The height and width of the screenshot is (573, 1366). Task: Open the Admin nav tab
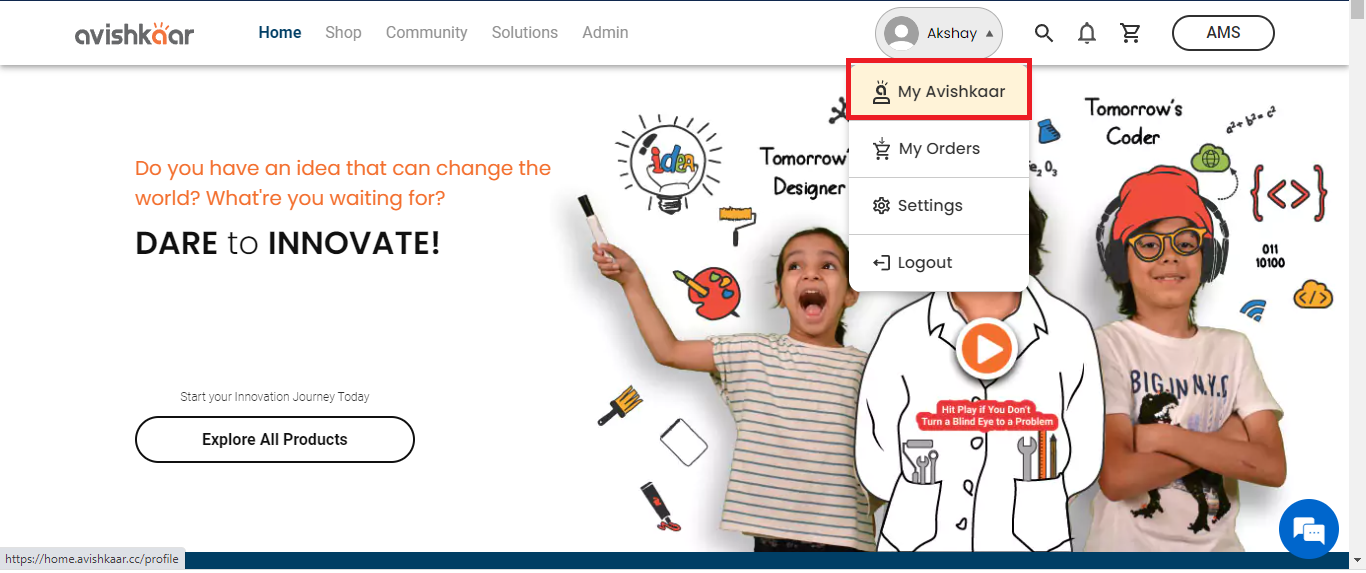click(605, 33)
